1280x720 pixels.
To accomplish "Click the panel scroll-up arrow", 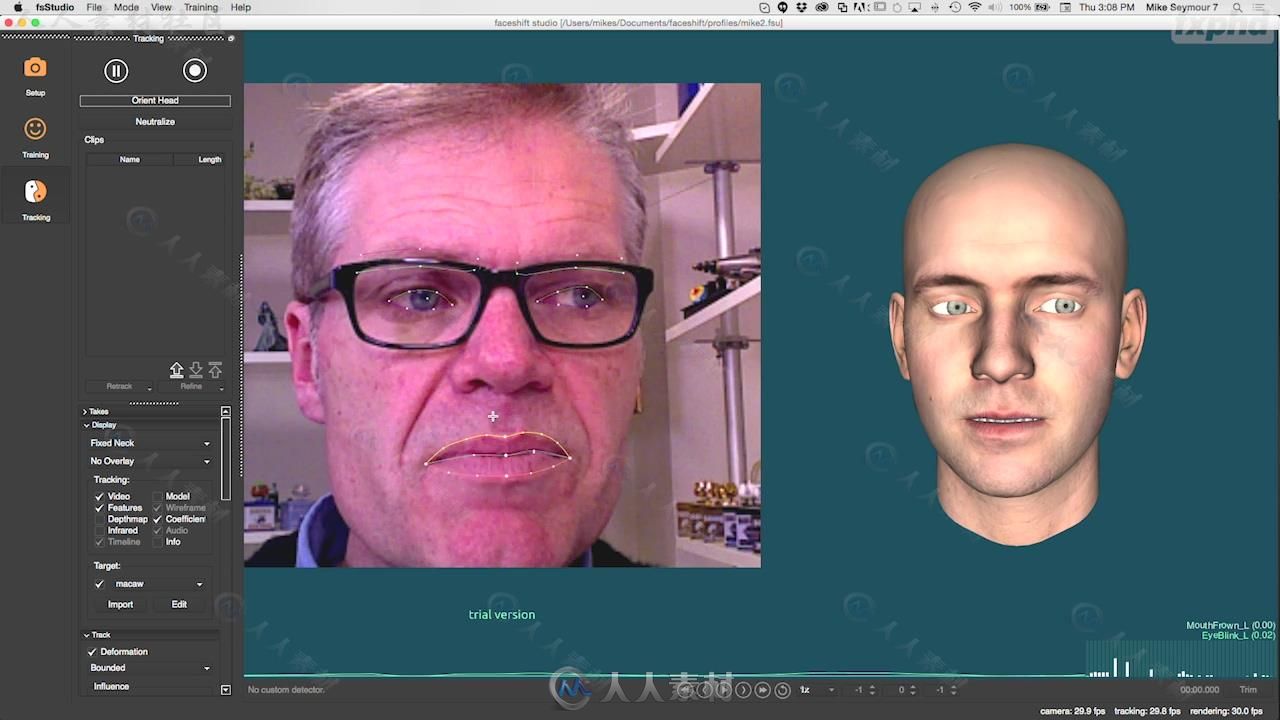I will click(226, 411).
